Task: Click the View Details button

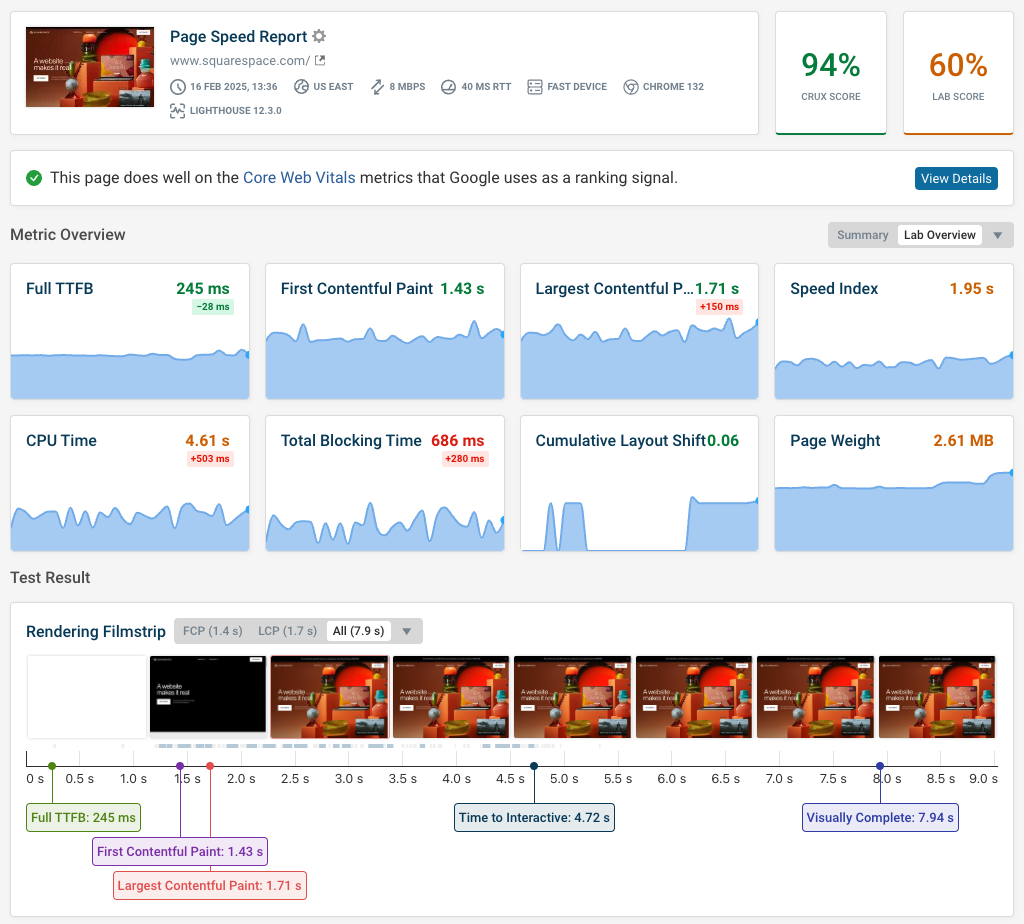Action: click(x=956, y=178)
